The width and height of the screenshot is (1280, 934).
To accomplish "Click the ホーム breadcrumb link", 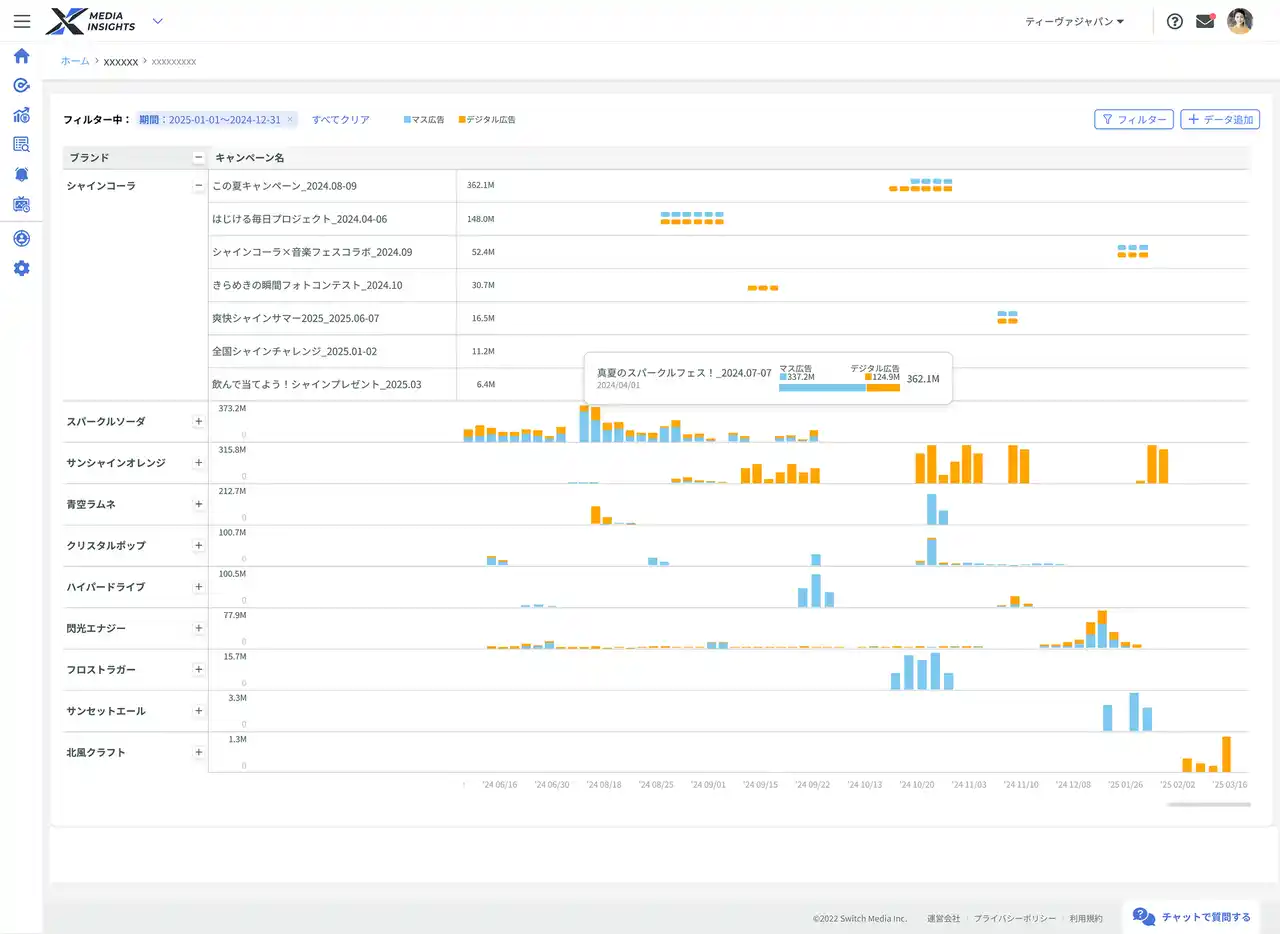I will (x=75, y=61).
